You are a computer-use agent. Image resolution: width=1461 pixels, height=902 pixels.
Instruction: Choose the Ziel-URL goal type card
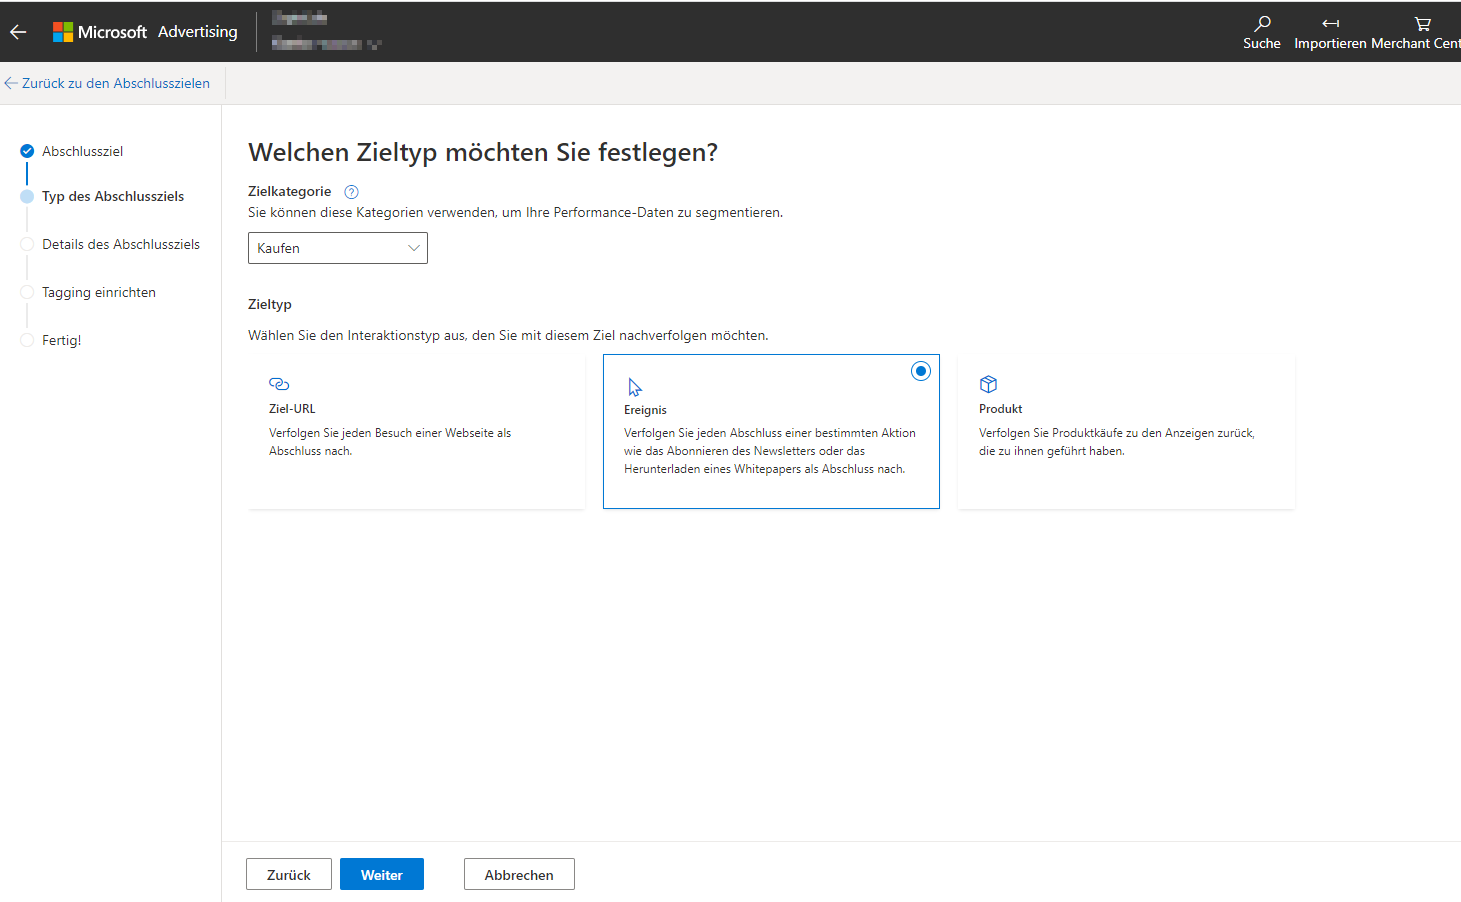pos(416,431)
